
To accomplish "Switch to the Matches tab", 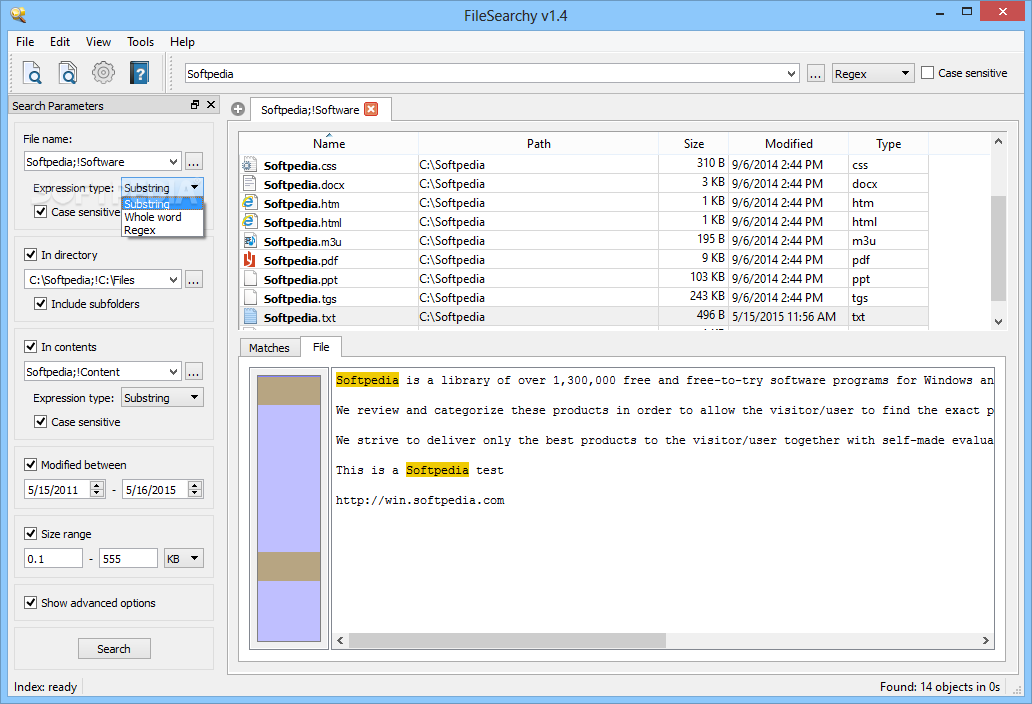I will (x=269, y=348).
